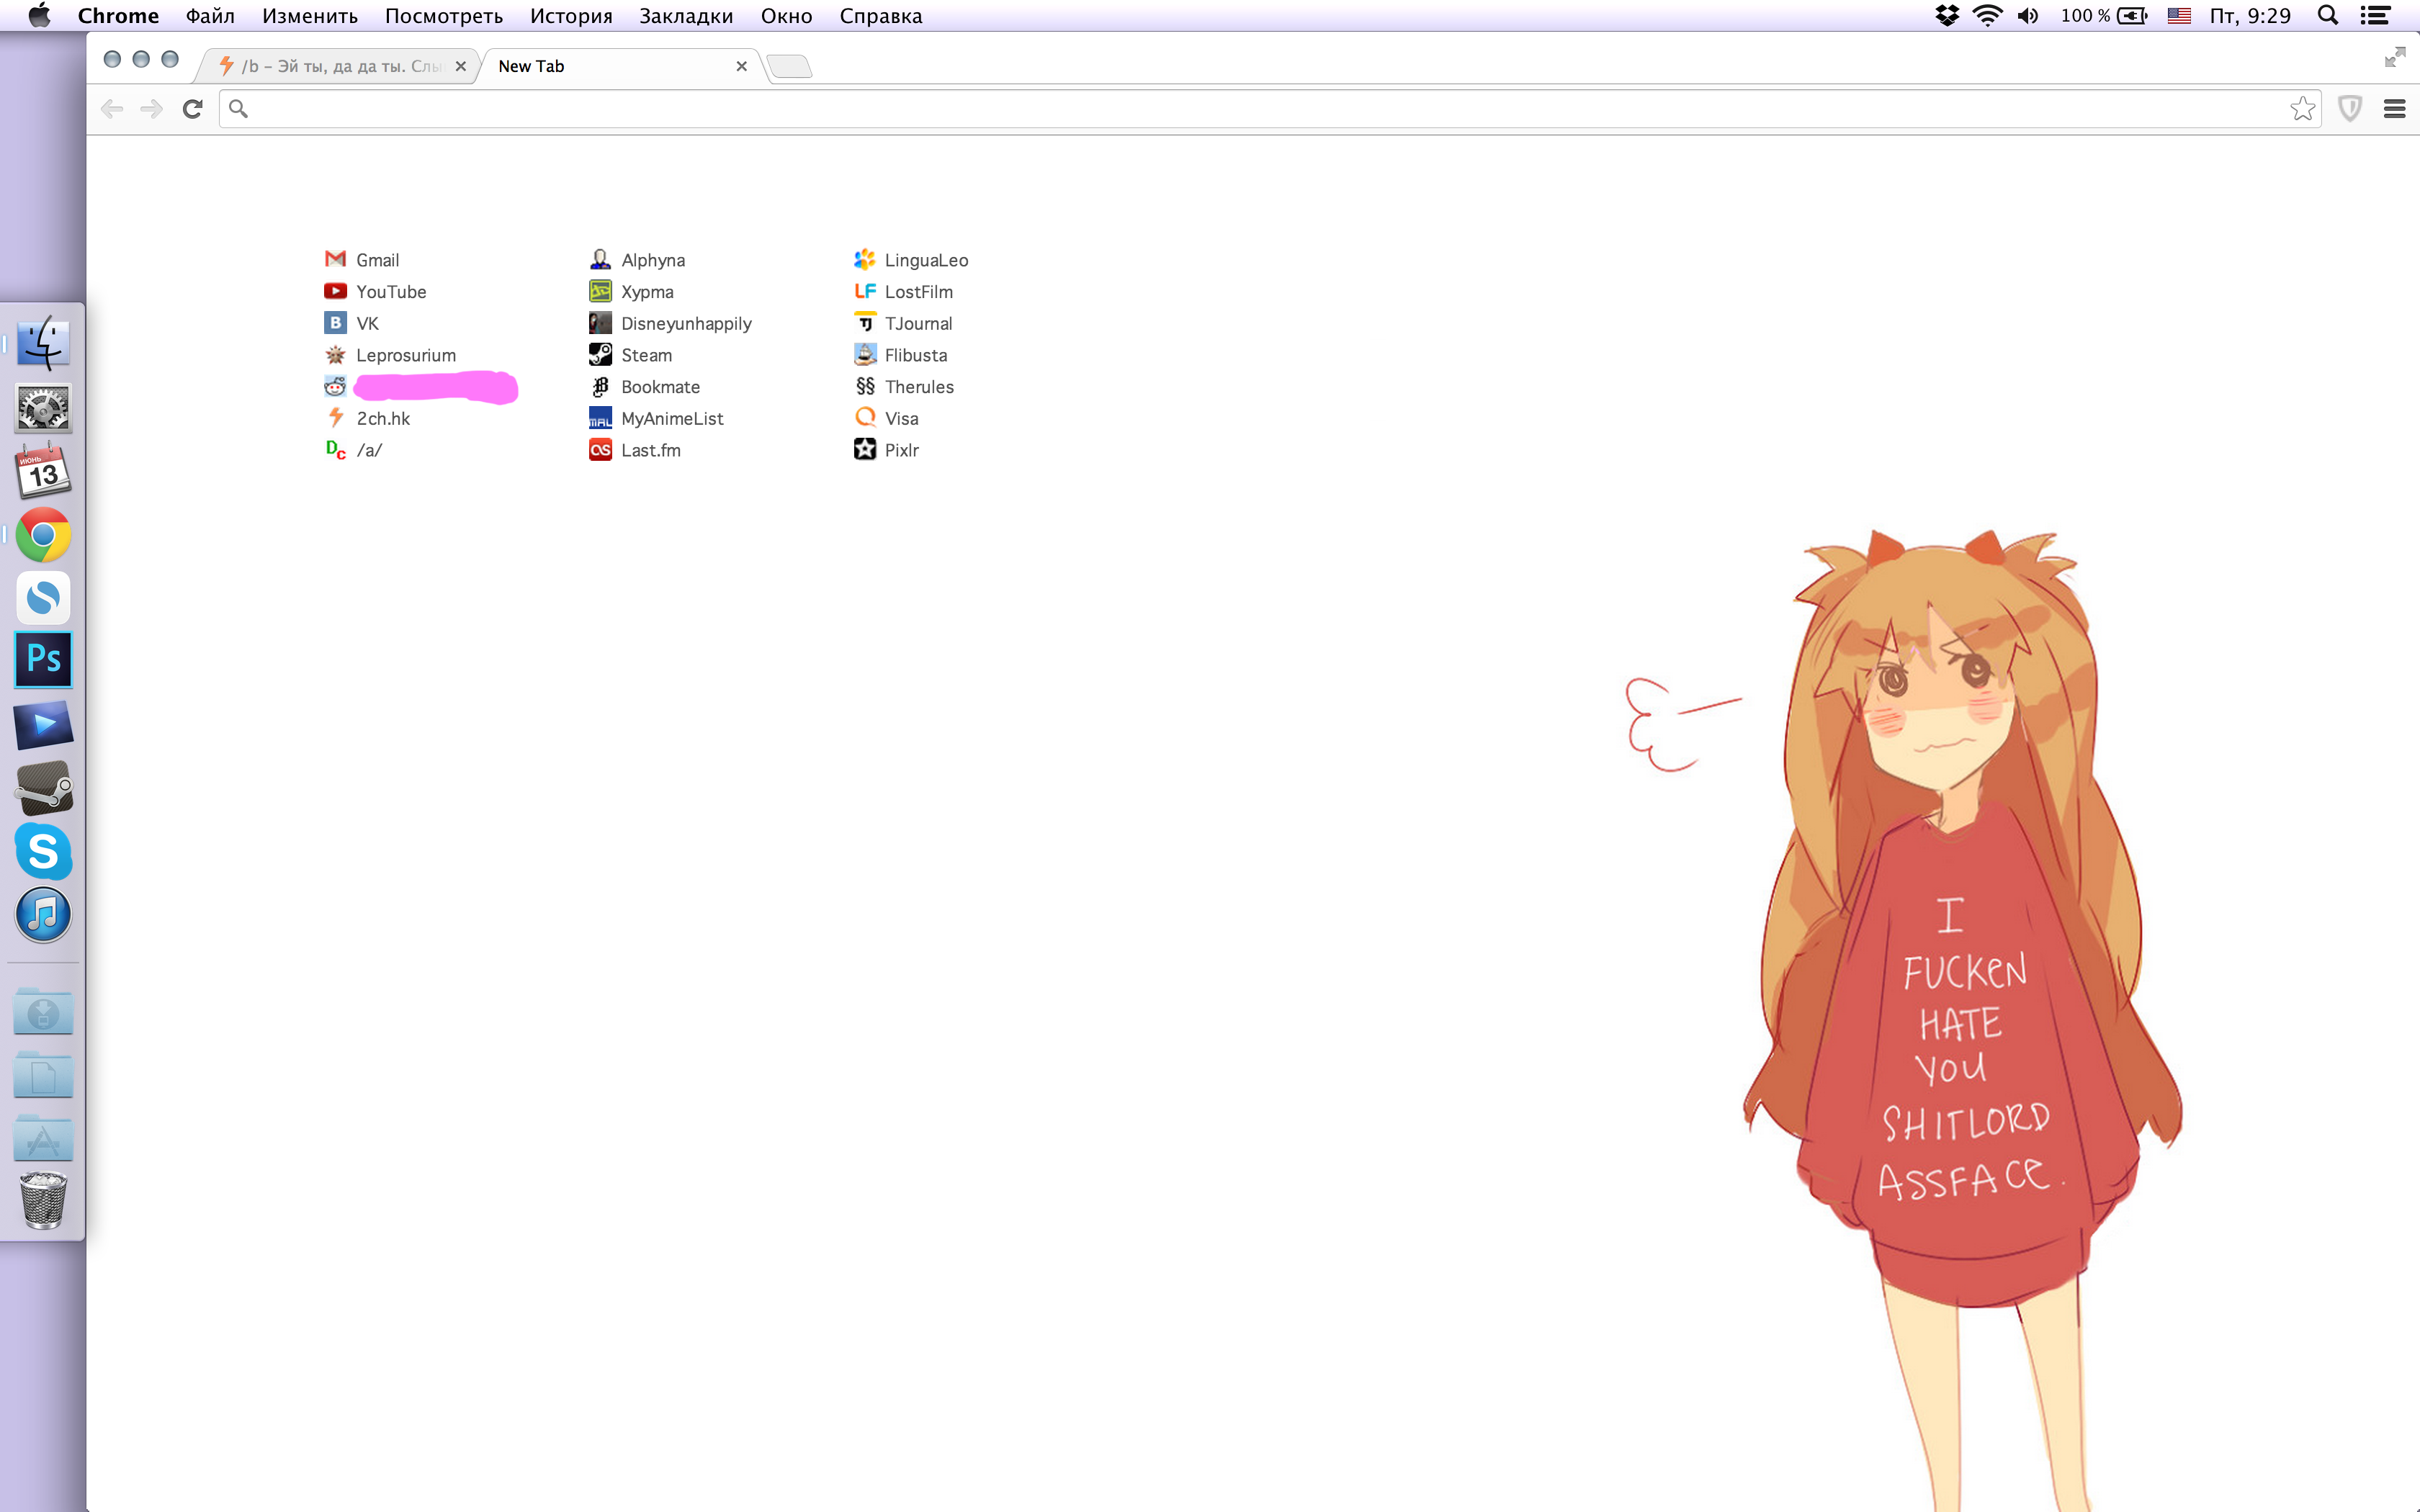This screenshot has height=1512, width=2420.
Task: Open the MyAnimeList bookmark link
Action: coord(671,419)
